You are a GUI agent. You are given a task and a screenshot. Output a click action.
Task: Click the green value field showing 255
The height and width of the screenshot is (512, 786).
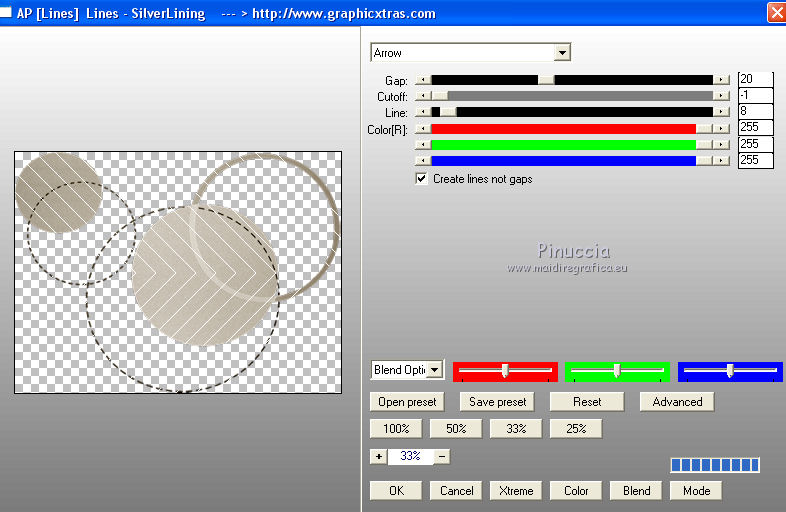[755, 144]
